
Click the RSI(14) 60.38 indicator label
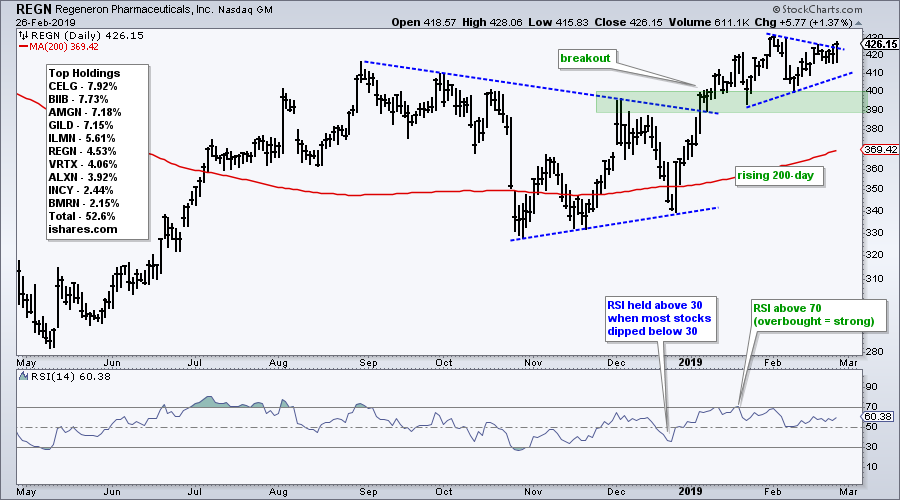(71, 377)
